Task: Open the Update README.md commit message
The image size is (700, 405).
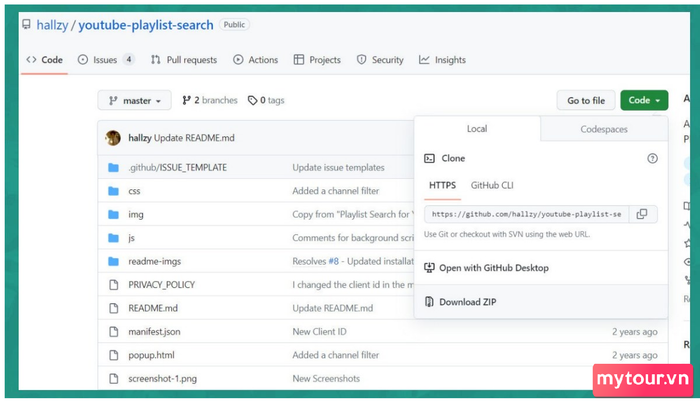Action: (194, 138)
